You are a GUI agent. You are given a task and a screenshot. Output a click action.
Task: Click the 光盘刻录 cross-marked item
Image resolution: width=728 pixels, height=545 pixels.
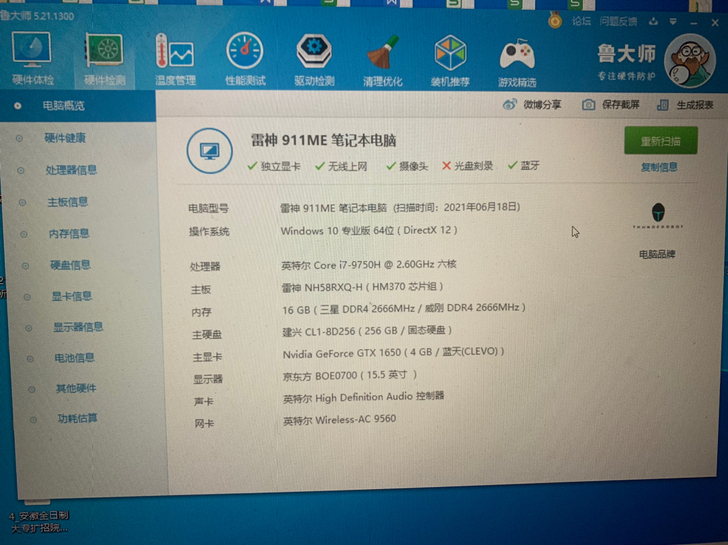[x=468, y=166]
